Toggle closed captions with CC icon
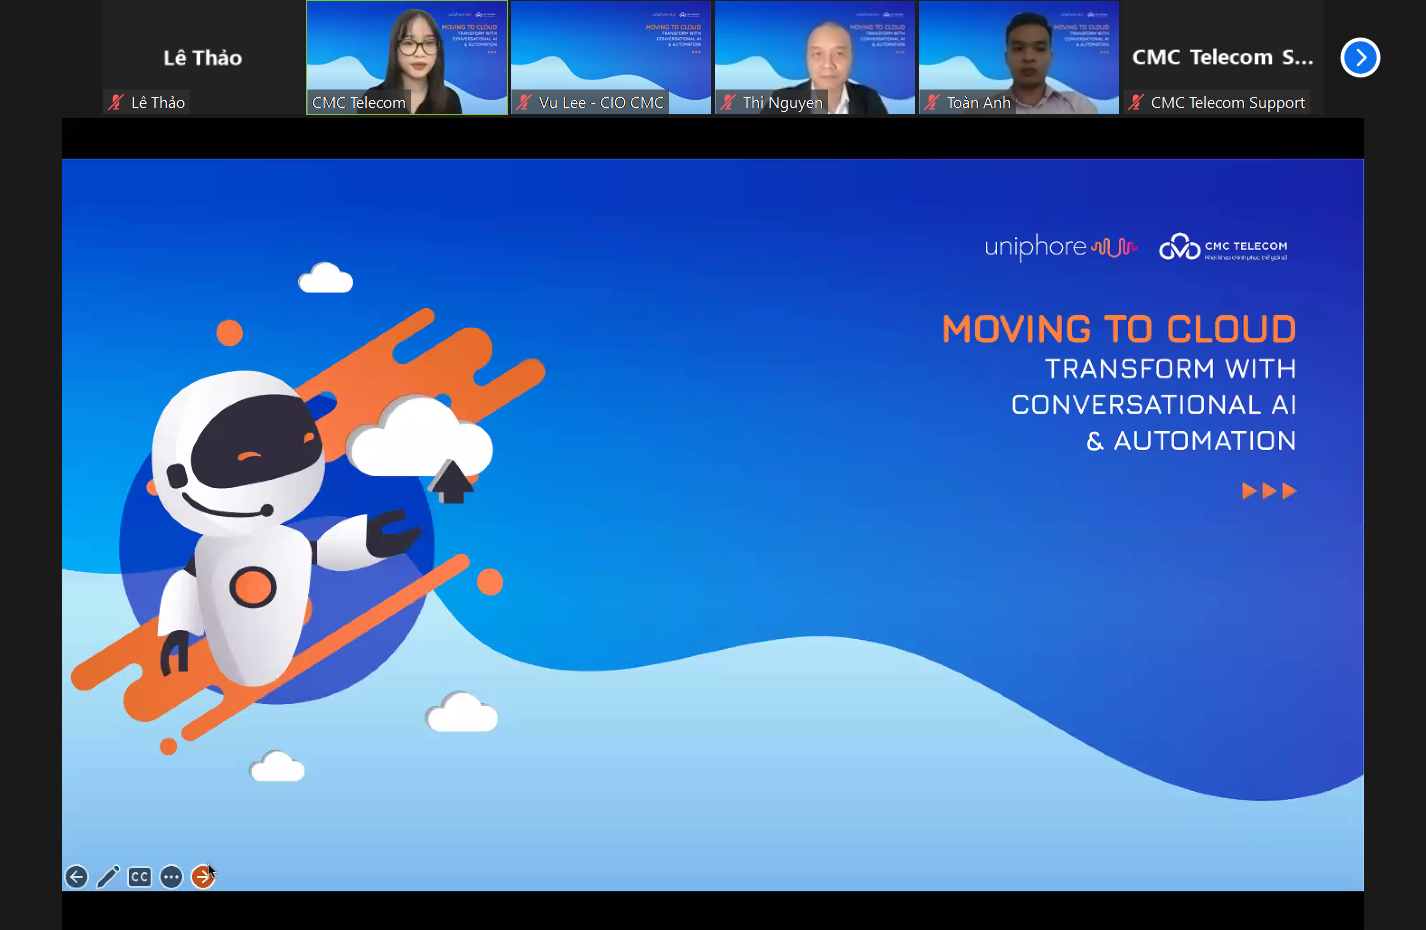Viewport: 1426px width, 930px height. click(x=140, y=877)
